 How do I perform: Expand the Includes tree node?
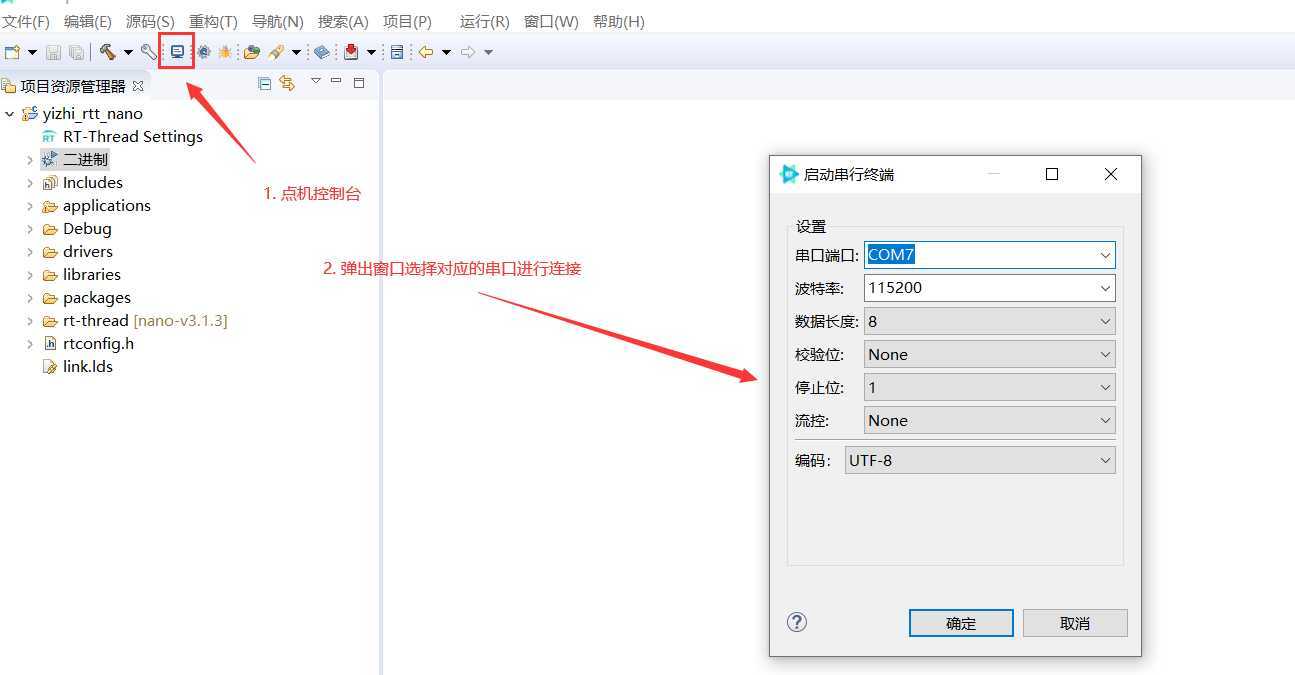30,183
